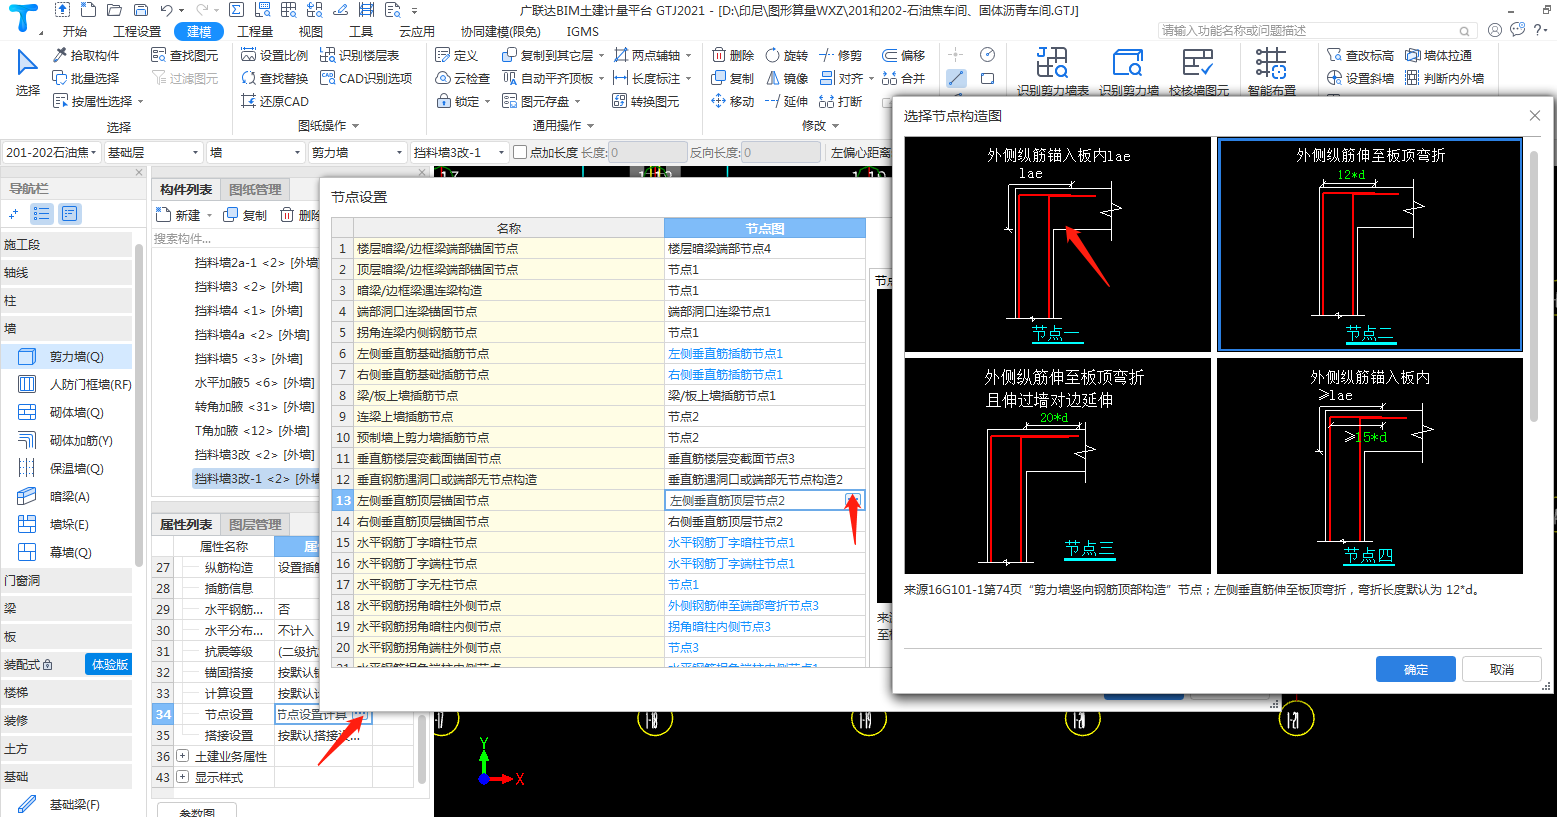The width and height of the screenshot is (1557, 817).
Task: Select 砌体墙(Q) in the navigation bar
Action: coord(67,412)
